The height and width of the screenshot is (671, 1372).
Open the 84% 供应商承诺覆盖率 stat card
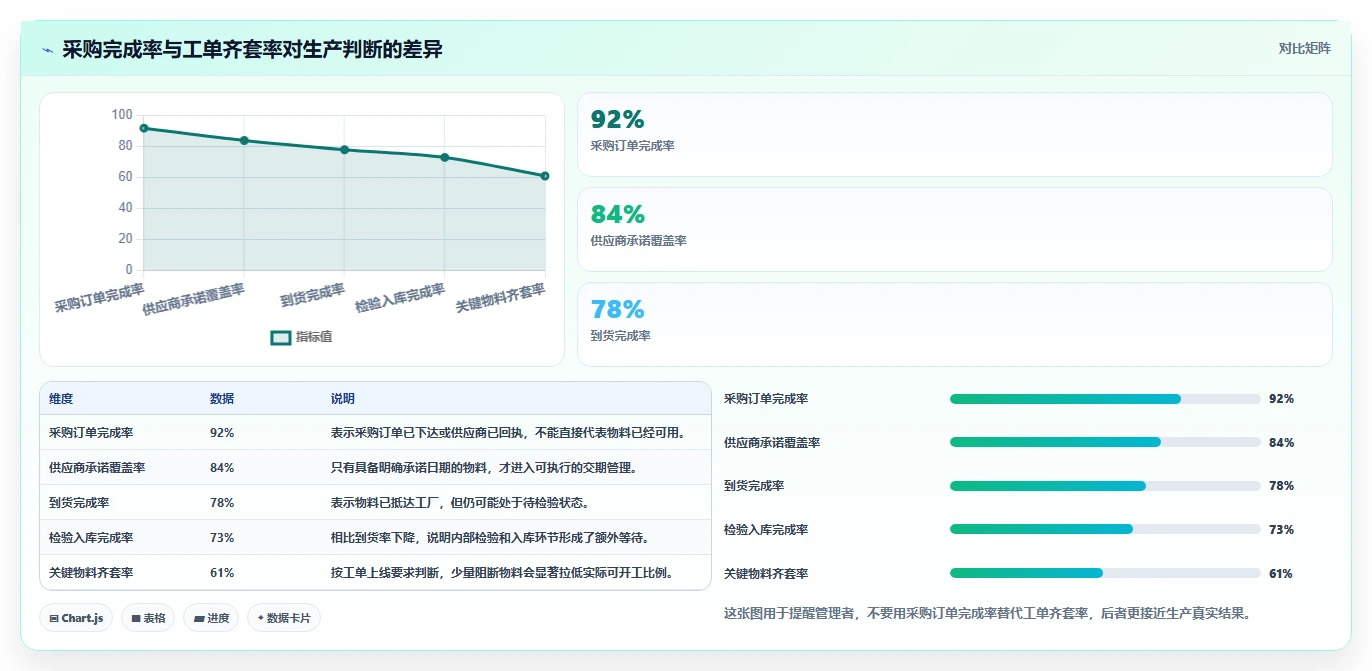point(955,229)
